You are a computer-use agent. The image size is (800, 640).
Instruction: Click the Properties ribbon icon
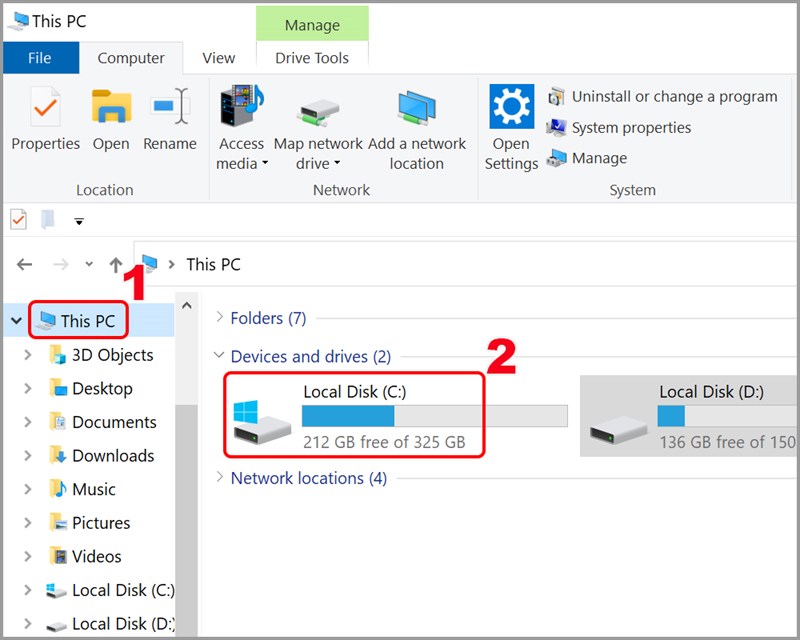coord(45,107)
